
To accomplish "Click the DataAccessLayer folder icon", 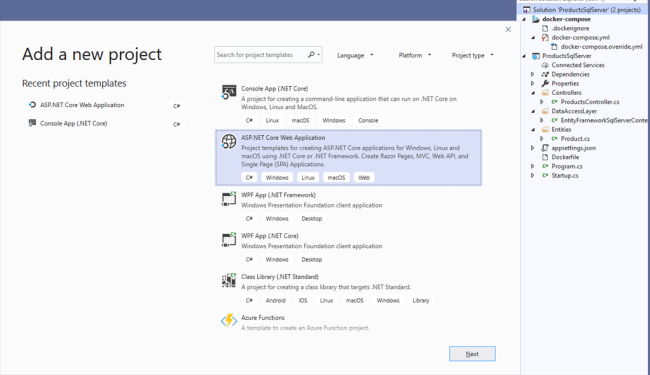I will (x=545, y=111).
